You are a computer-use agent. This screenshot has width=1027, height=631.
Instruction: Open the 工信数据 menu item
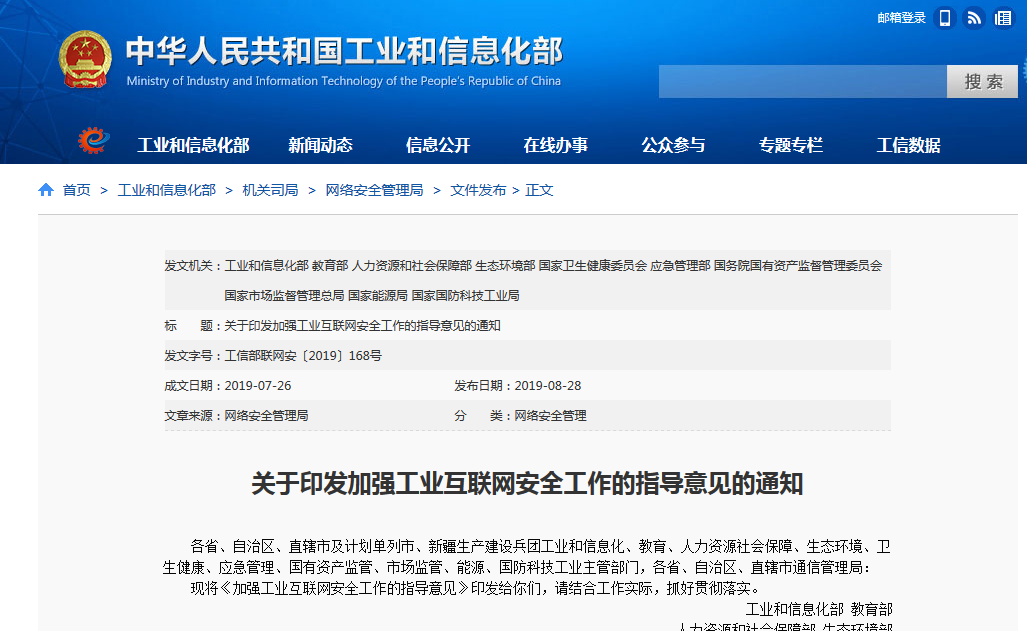(908, 145)
